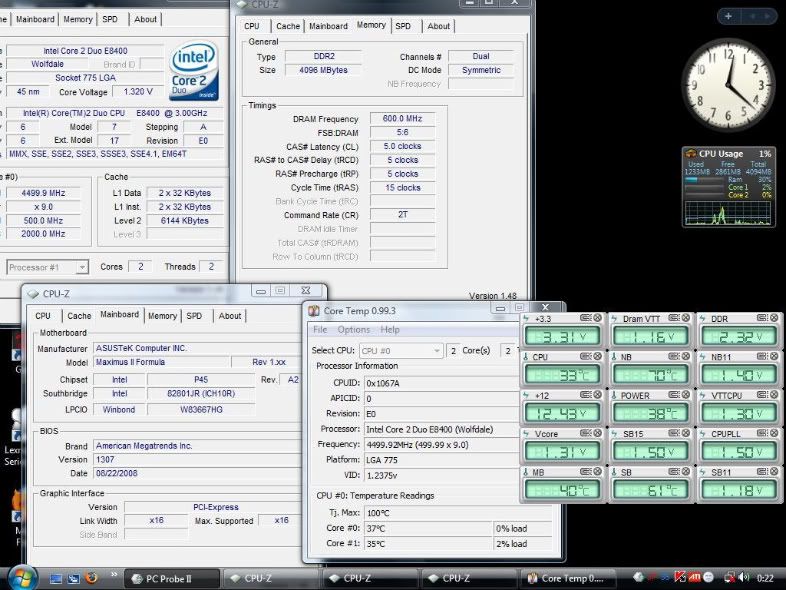Switch to SPD tab in CPU-Z Memory window
The width and height of the screenshot is (786, 590).
point(403,26)
